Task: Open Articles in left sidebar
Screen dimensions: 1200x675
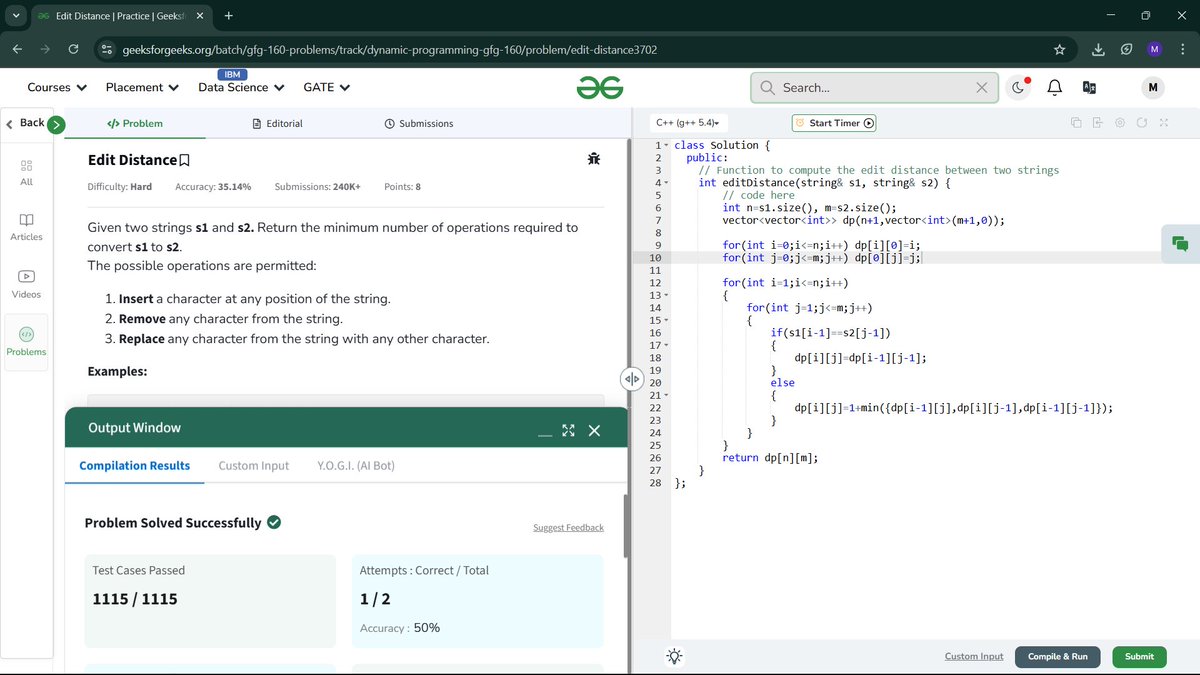Action: [x=26, y=227]
